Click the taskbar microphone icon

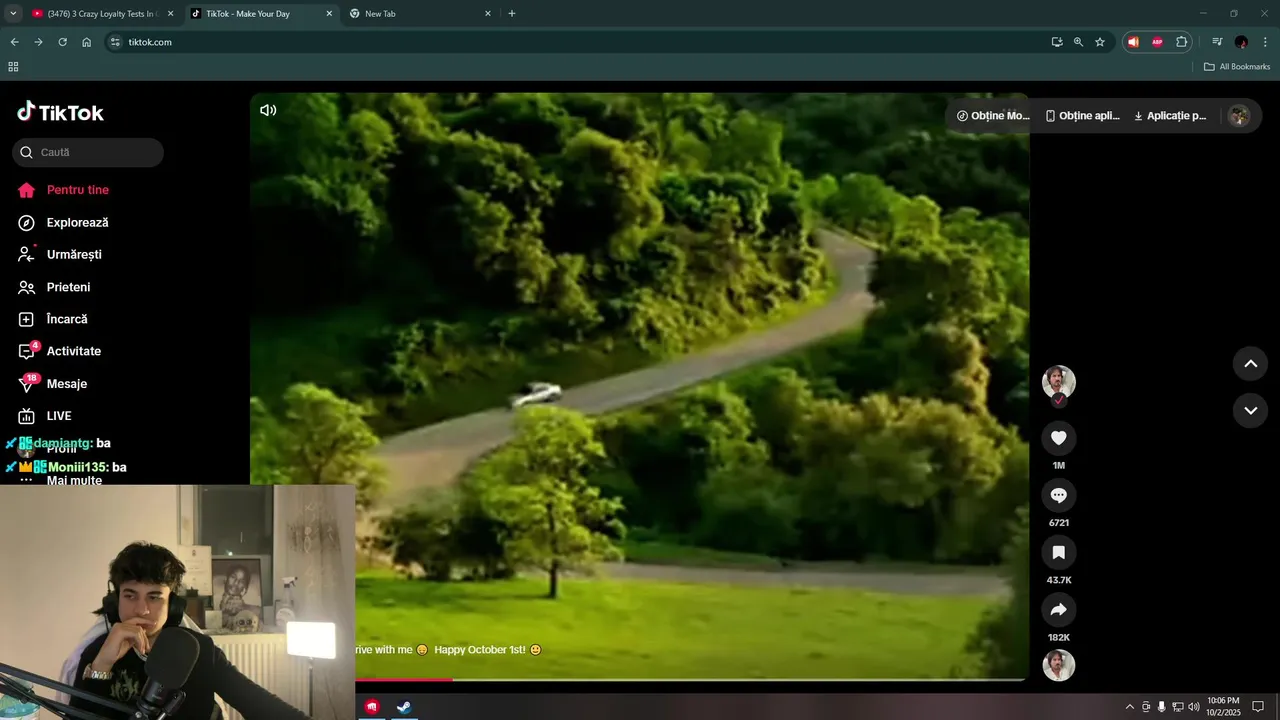[1161, 707]
